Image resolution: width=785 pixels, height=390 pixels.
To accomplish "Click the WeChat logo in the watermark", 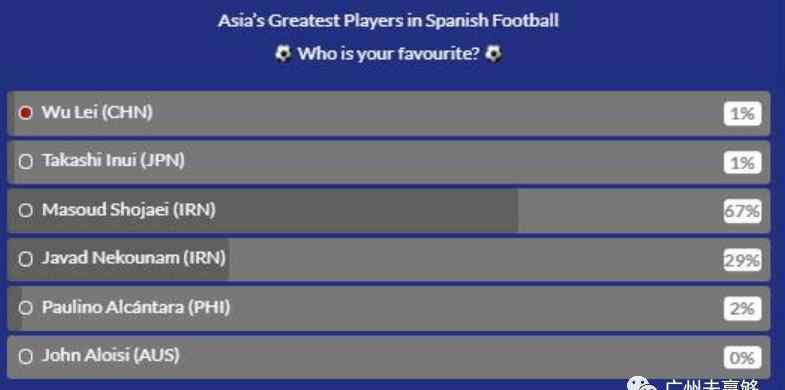I will click(642, 384).
